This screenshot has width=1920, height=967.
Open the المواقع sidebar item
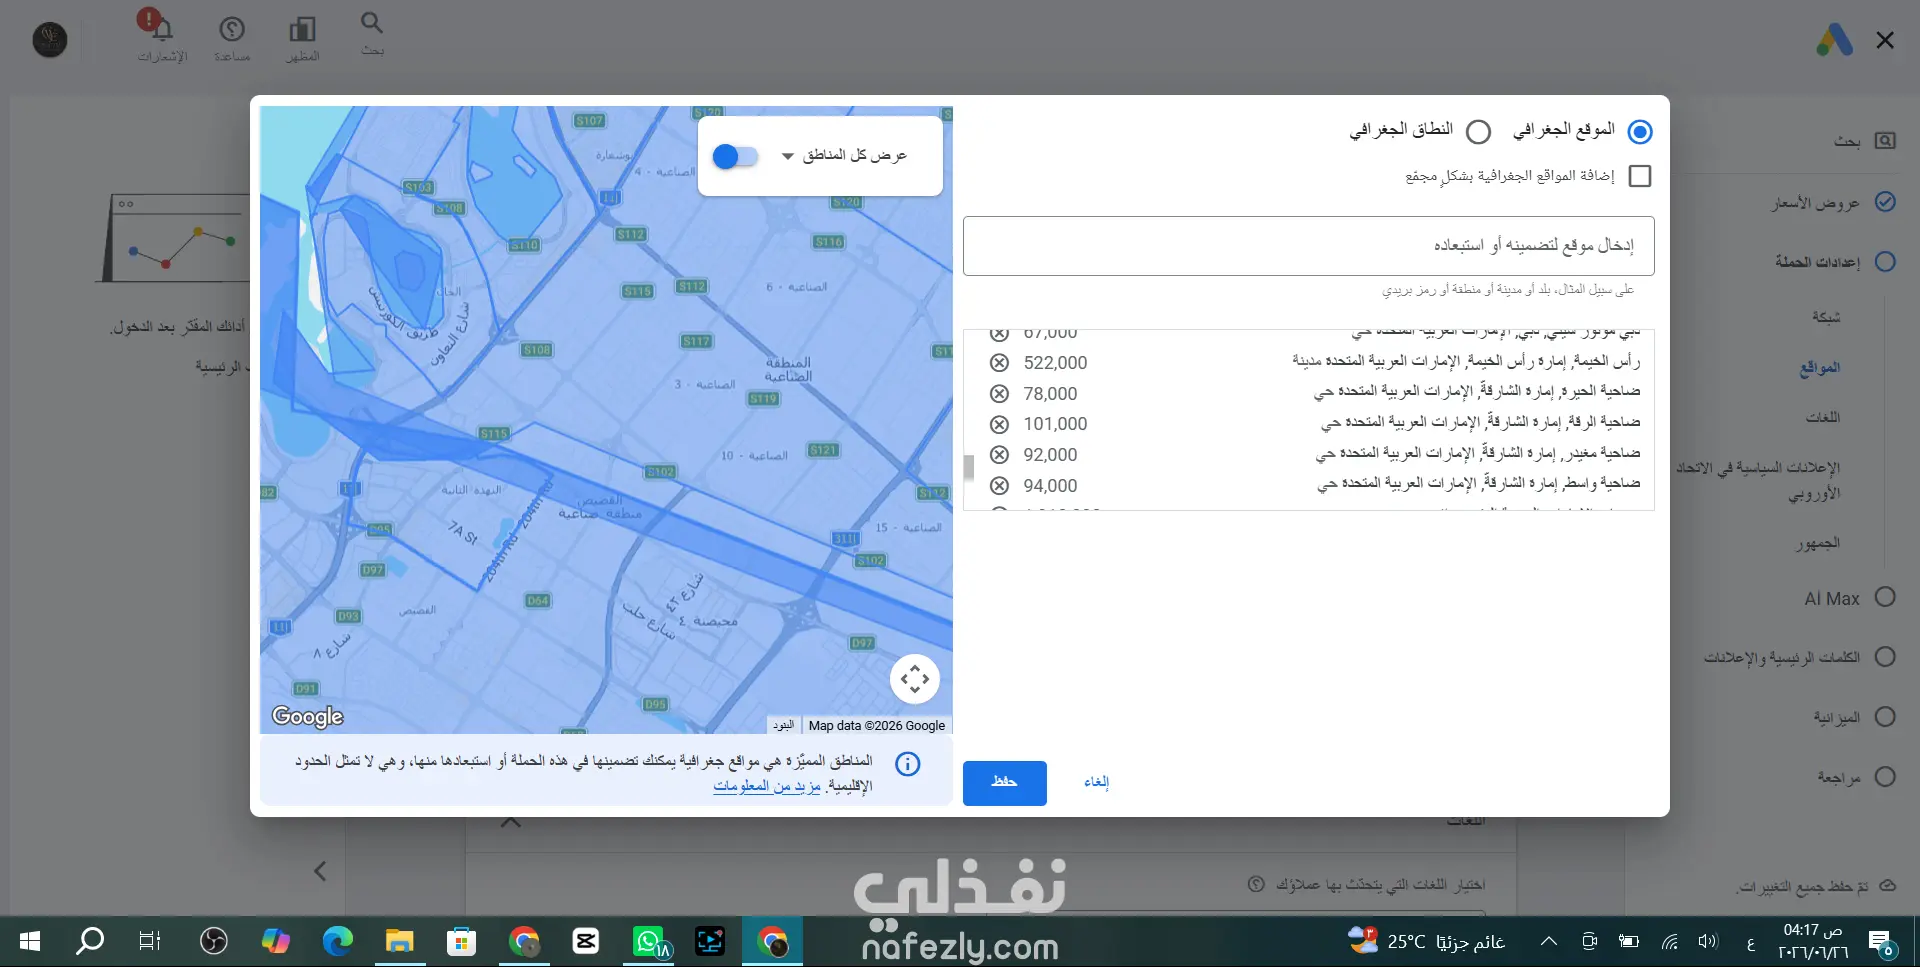(1820, 367)
